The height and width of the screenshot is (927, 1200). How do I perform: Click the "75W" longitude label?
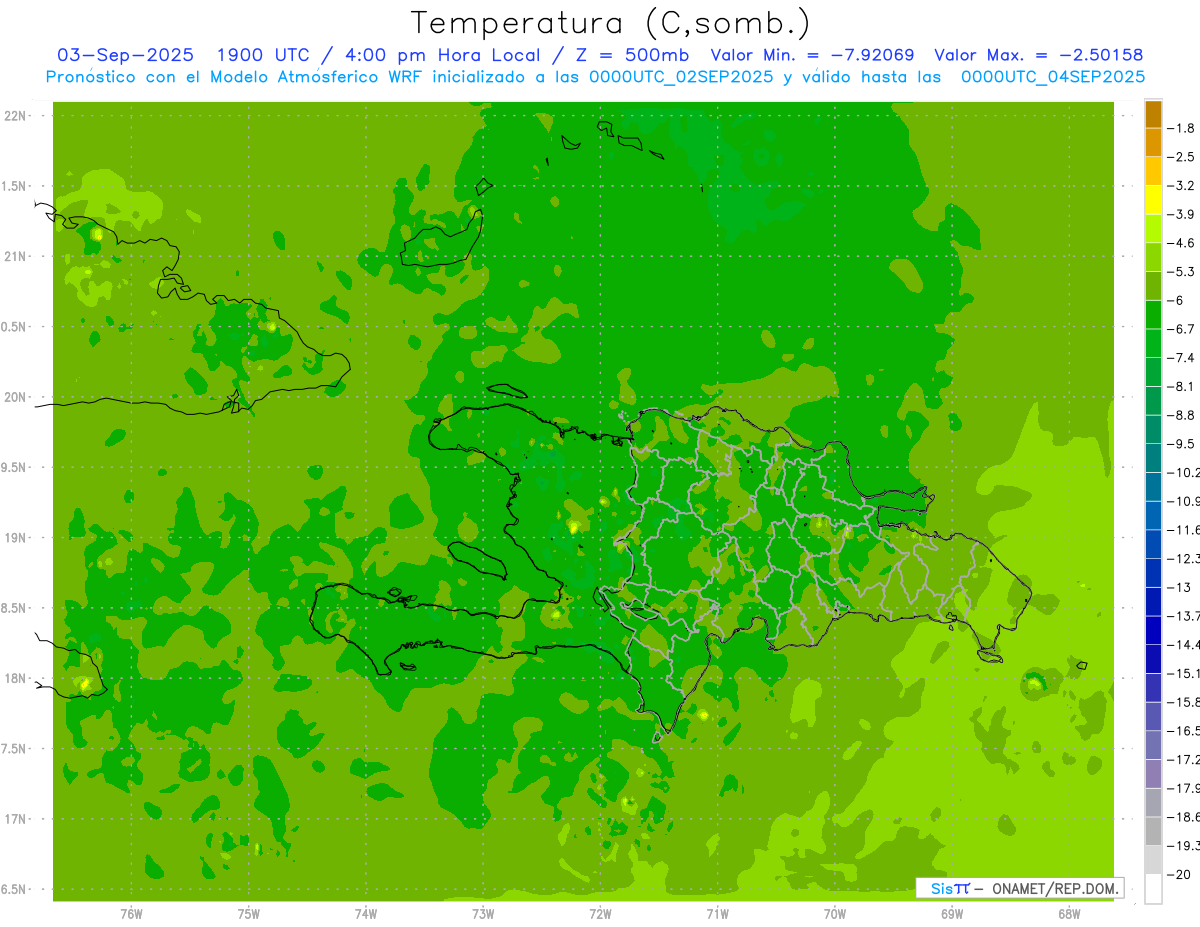(x=248, y=914)
